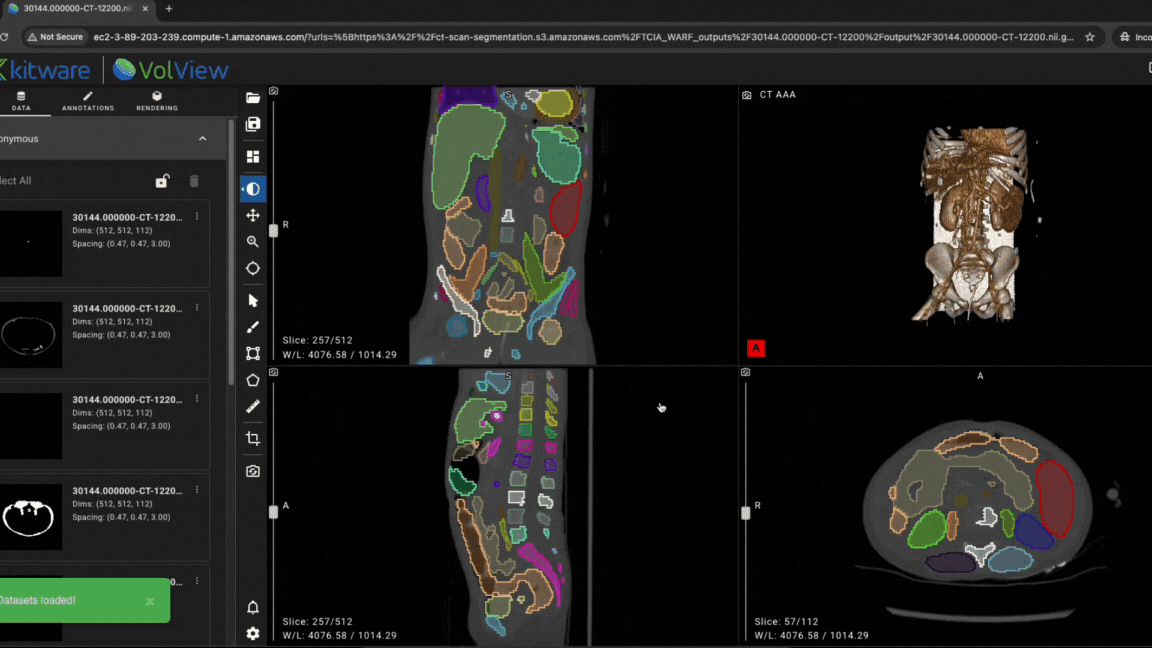Viewport: 1152px width, 648px height.
Task: Open options menu of fifth partially hidden dataset
Action: [197, 581]
